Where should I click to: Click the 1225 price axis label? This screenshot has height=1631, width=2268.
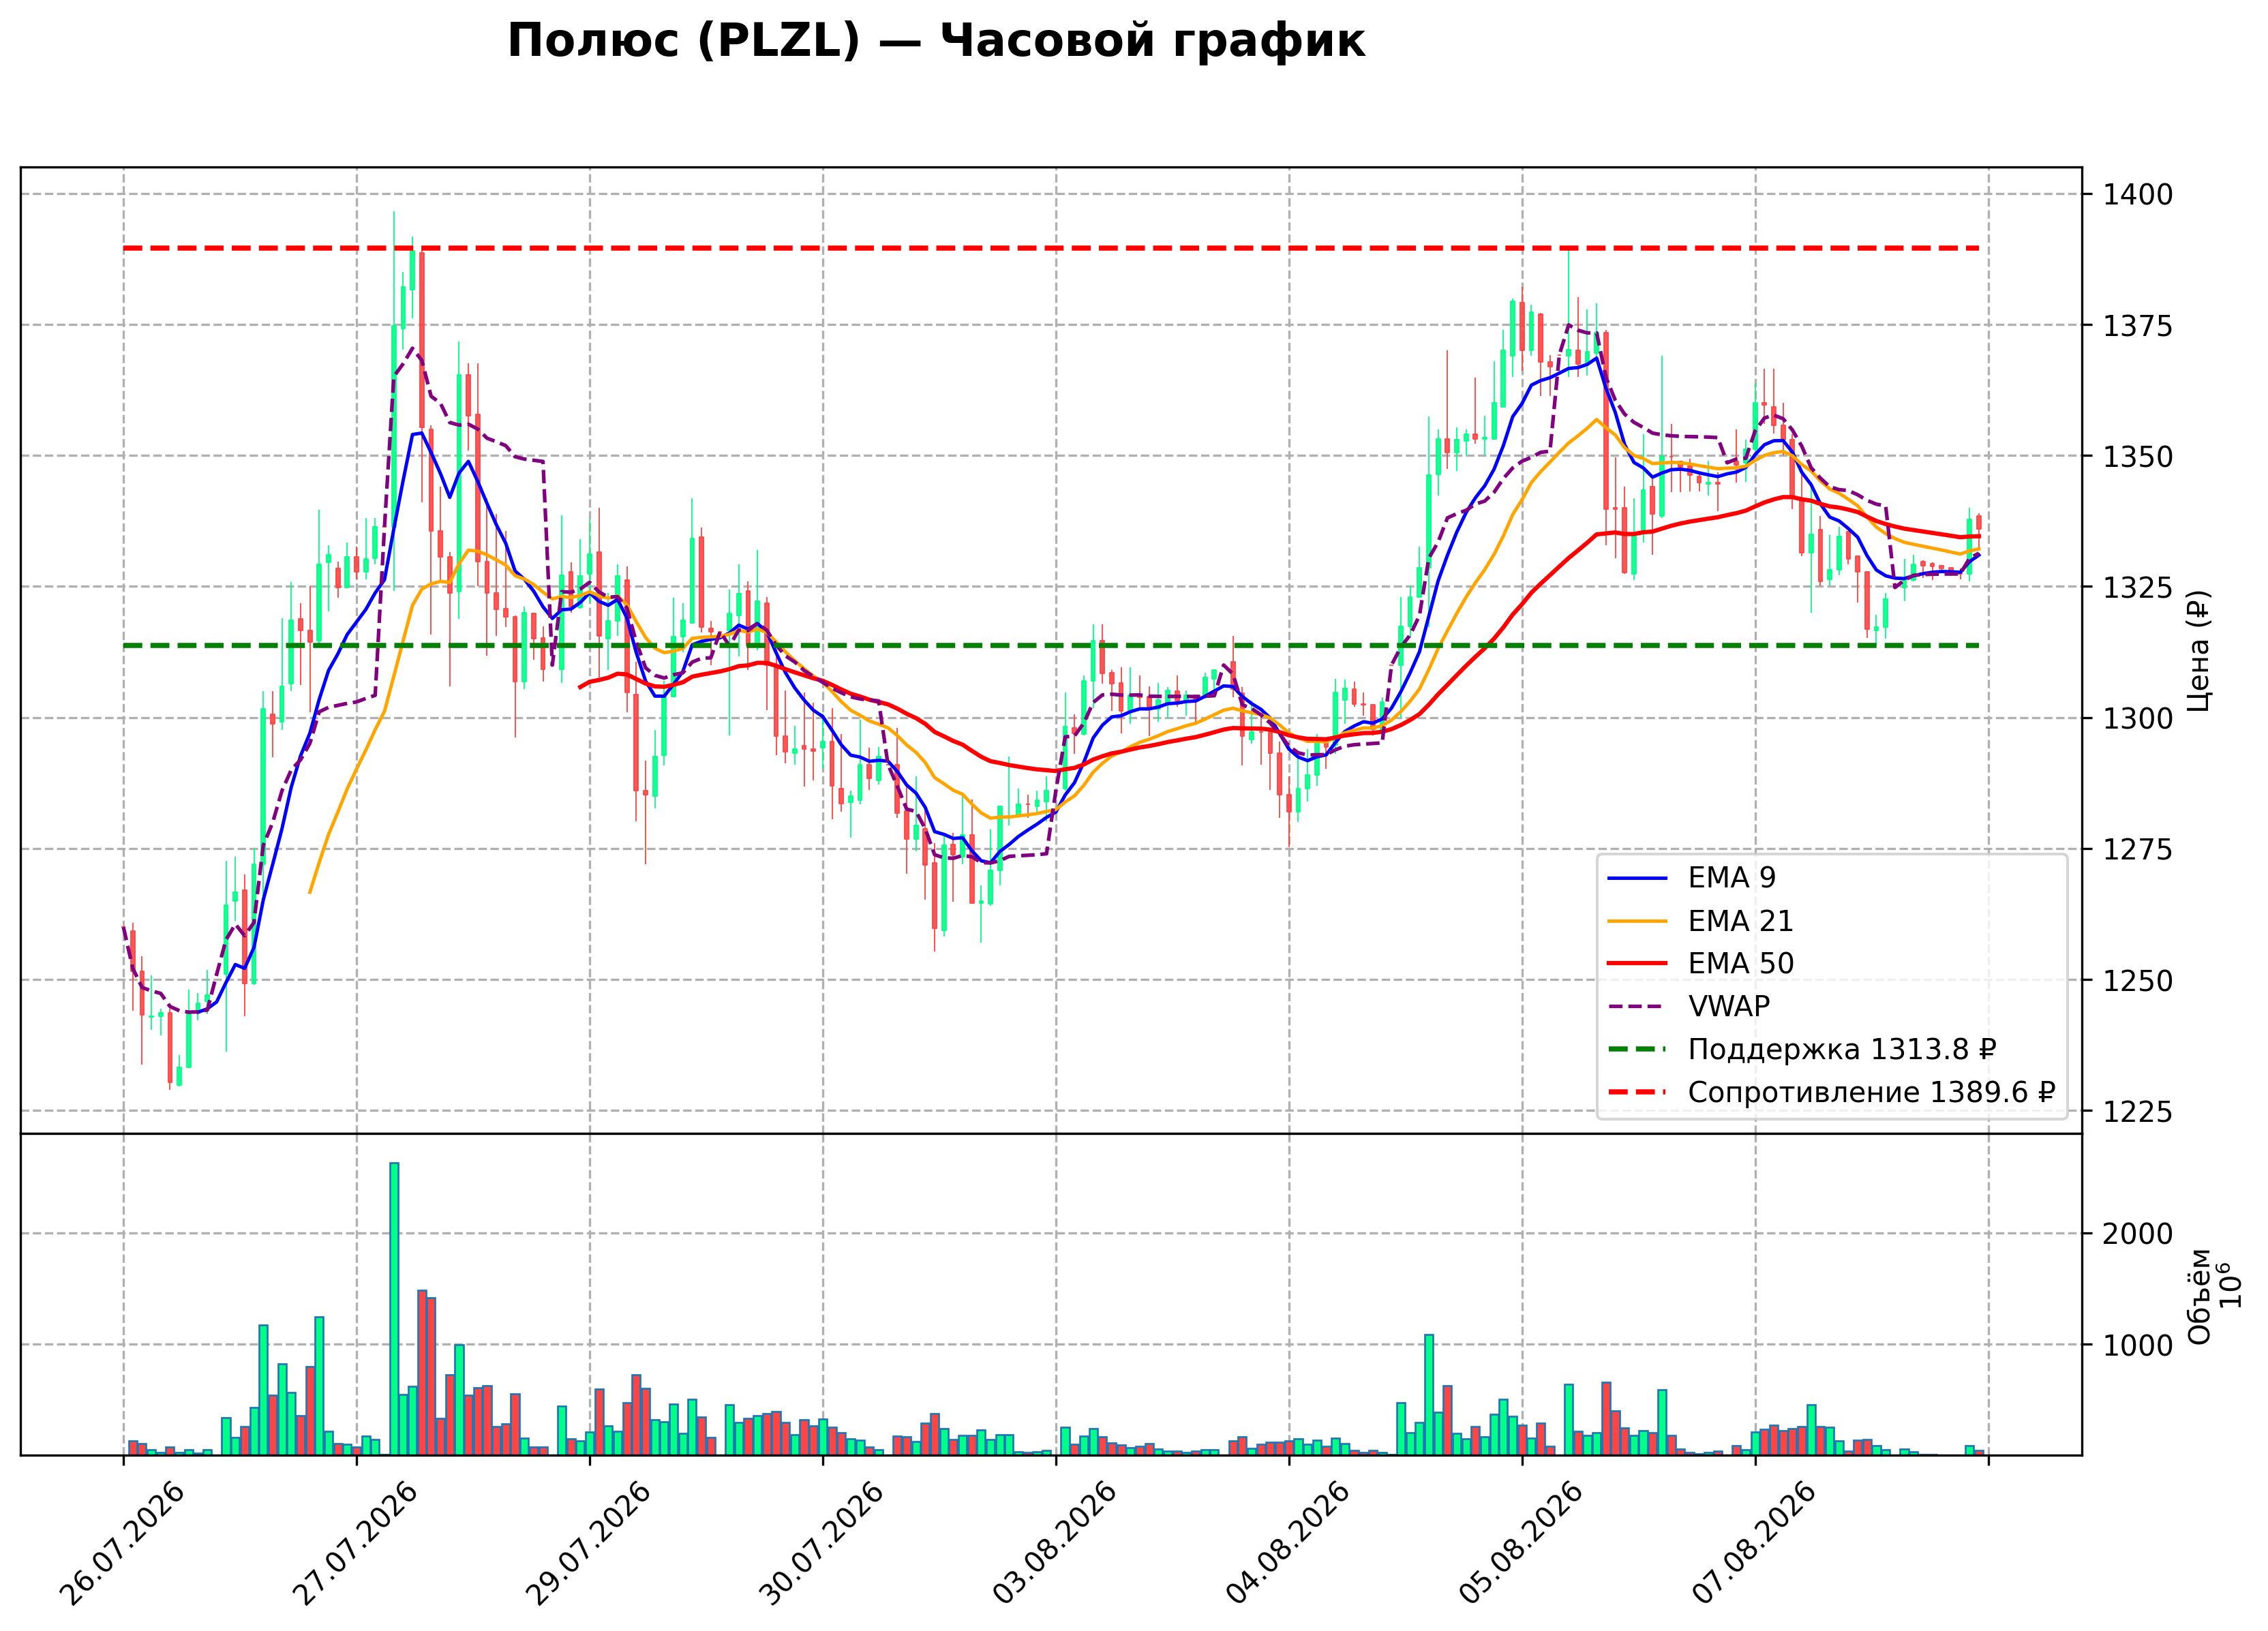pos(2137,1112)
